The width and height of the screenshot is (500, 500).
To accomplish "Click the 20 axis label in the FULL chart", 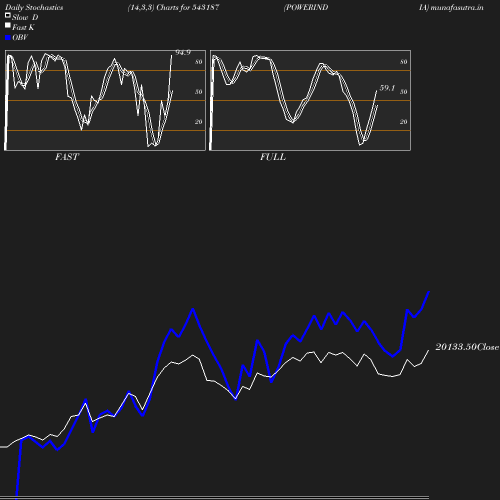I will coord(404,122).
